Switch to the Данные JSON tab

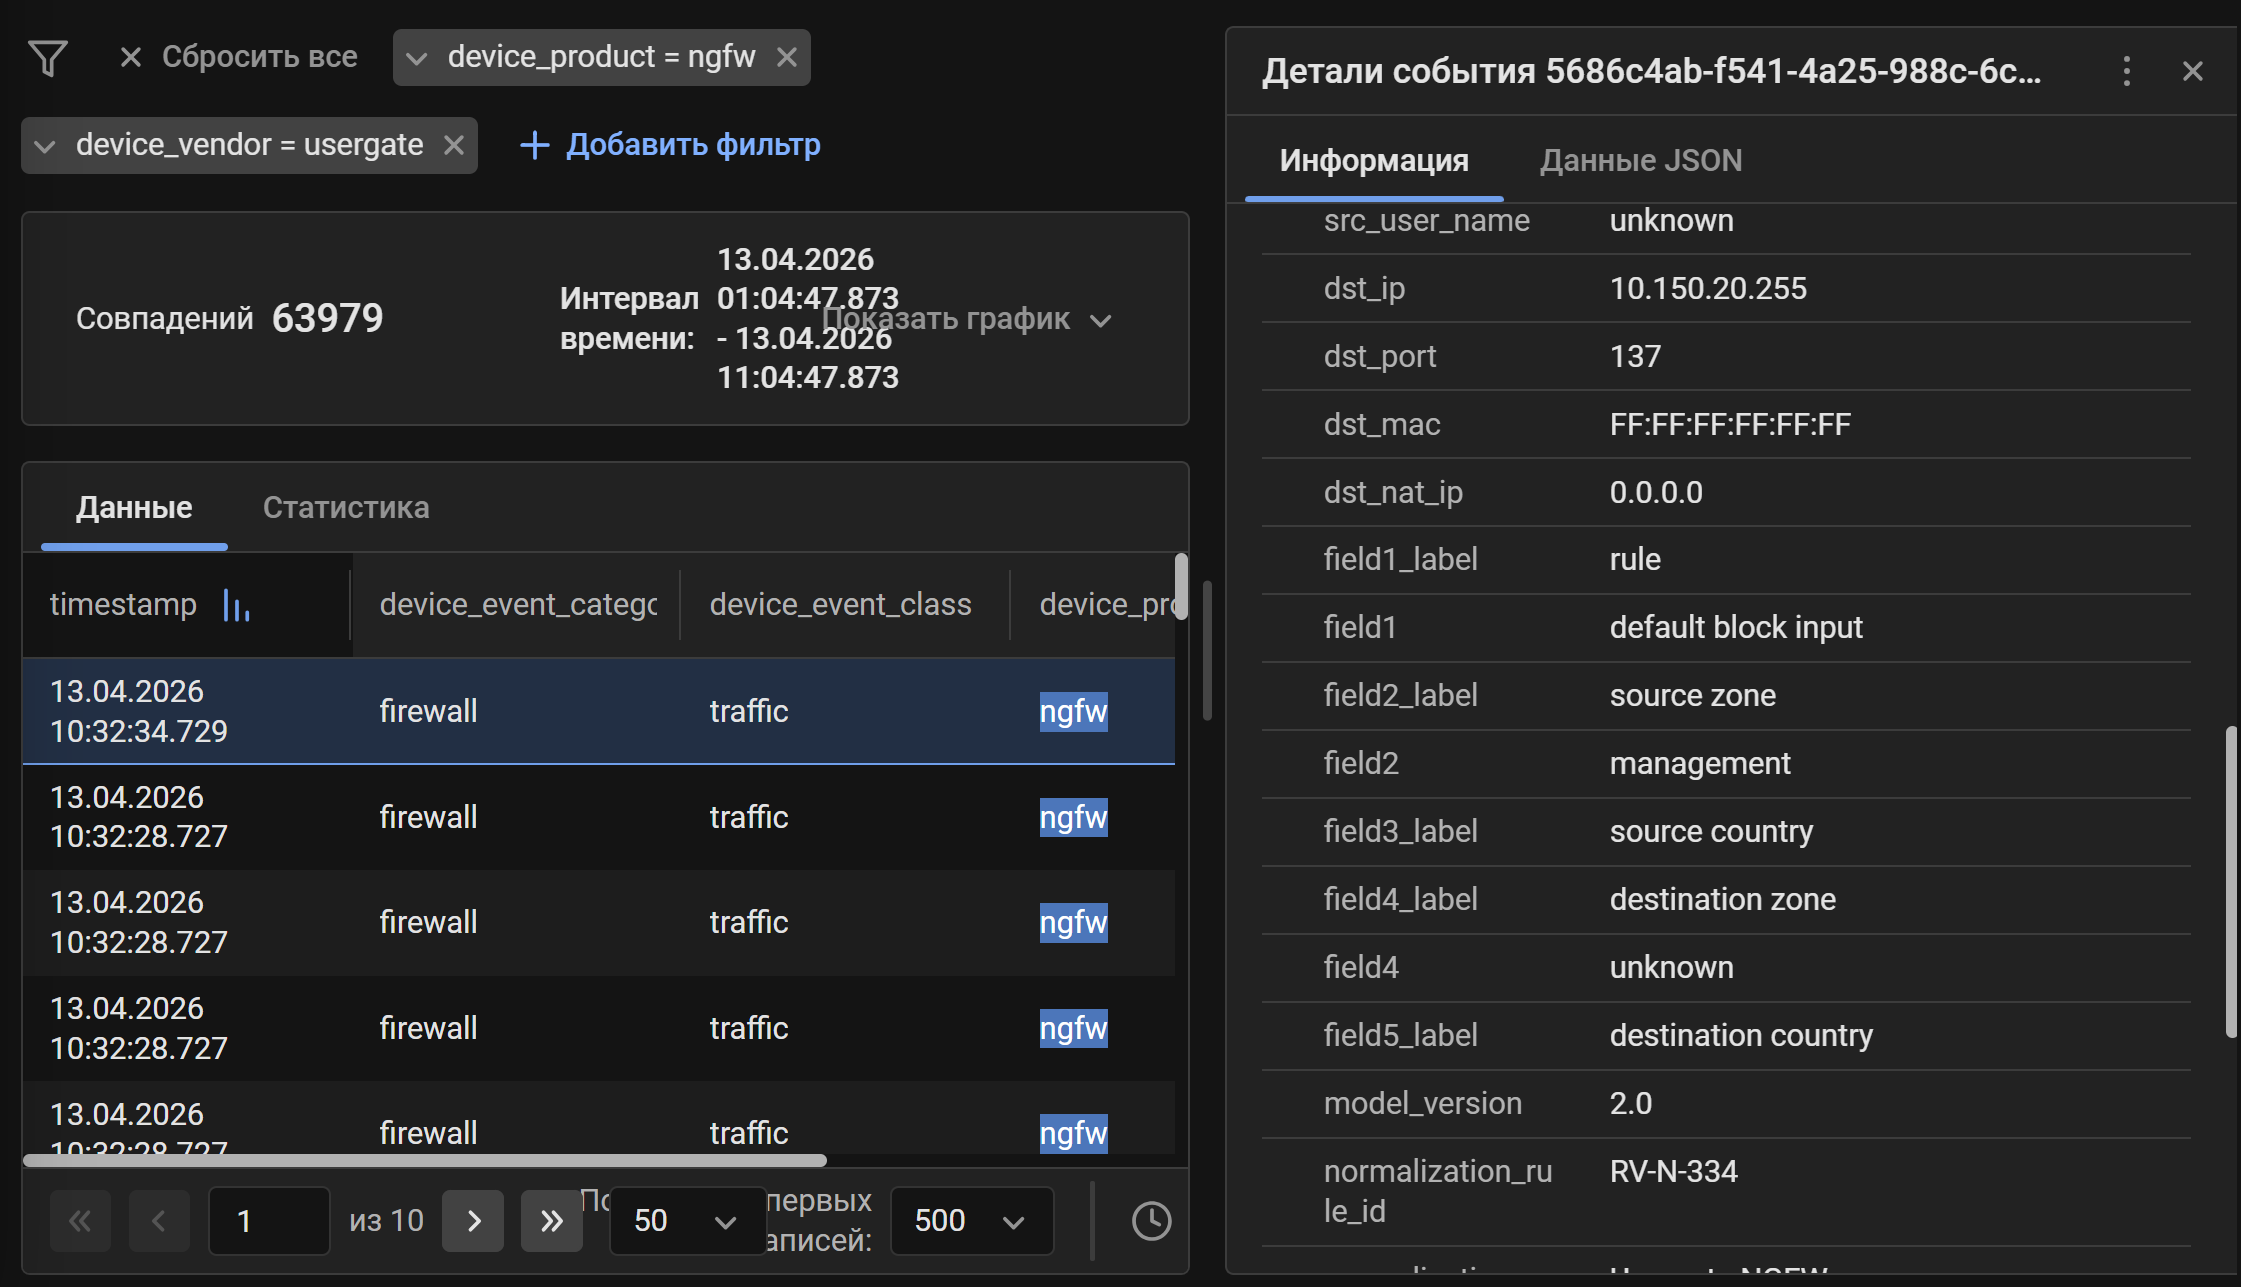1641,160
